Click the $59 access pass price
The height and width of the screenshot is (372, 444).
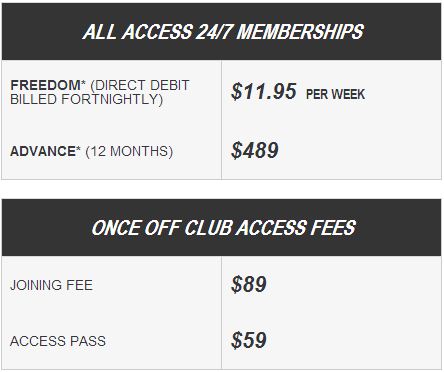(x=249, y=340)
